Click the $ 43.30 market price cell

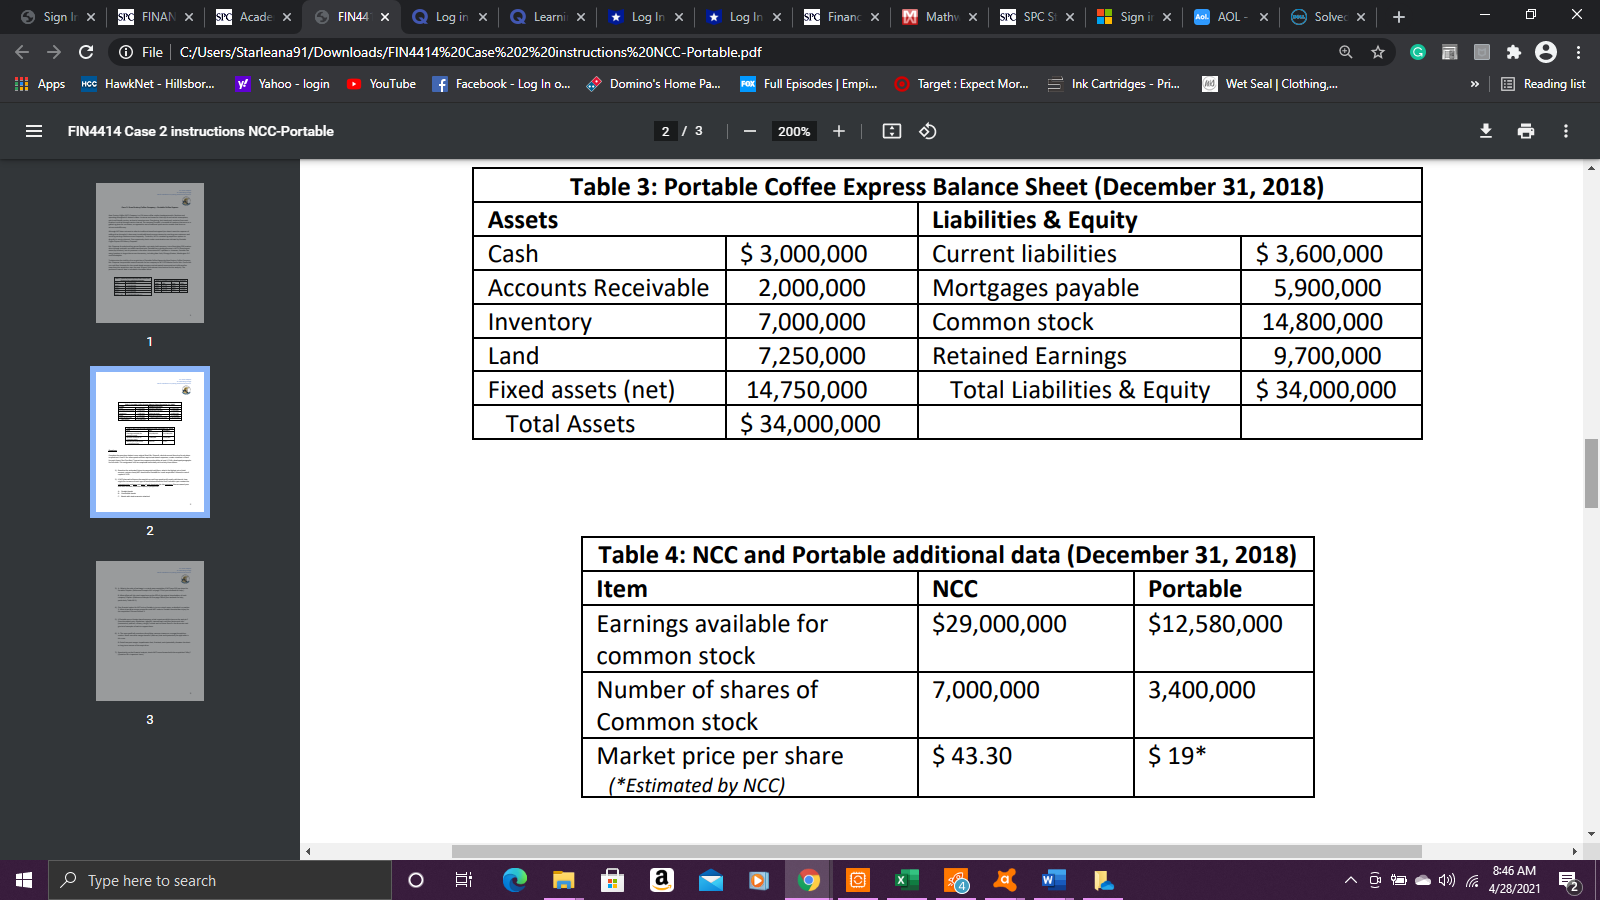point(972,756)
